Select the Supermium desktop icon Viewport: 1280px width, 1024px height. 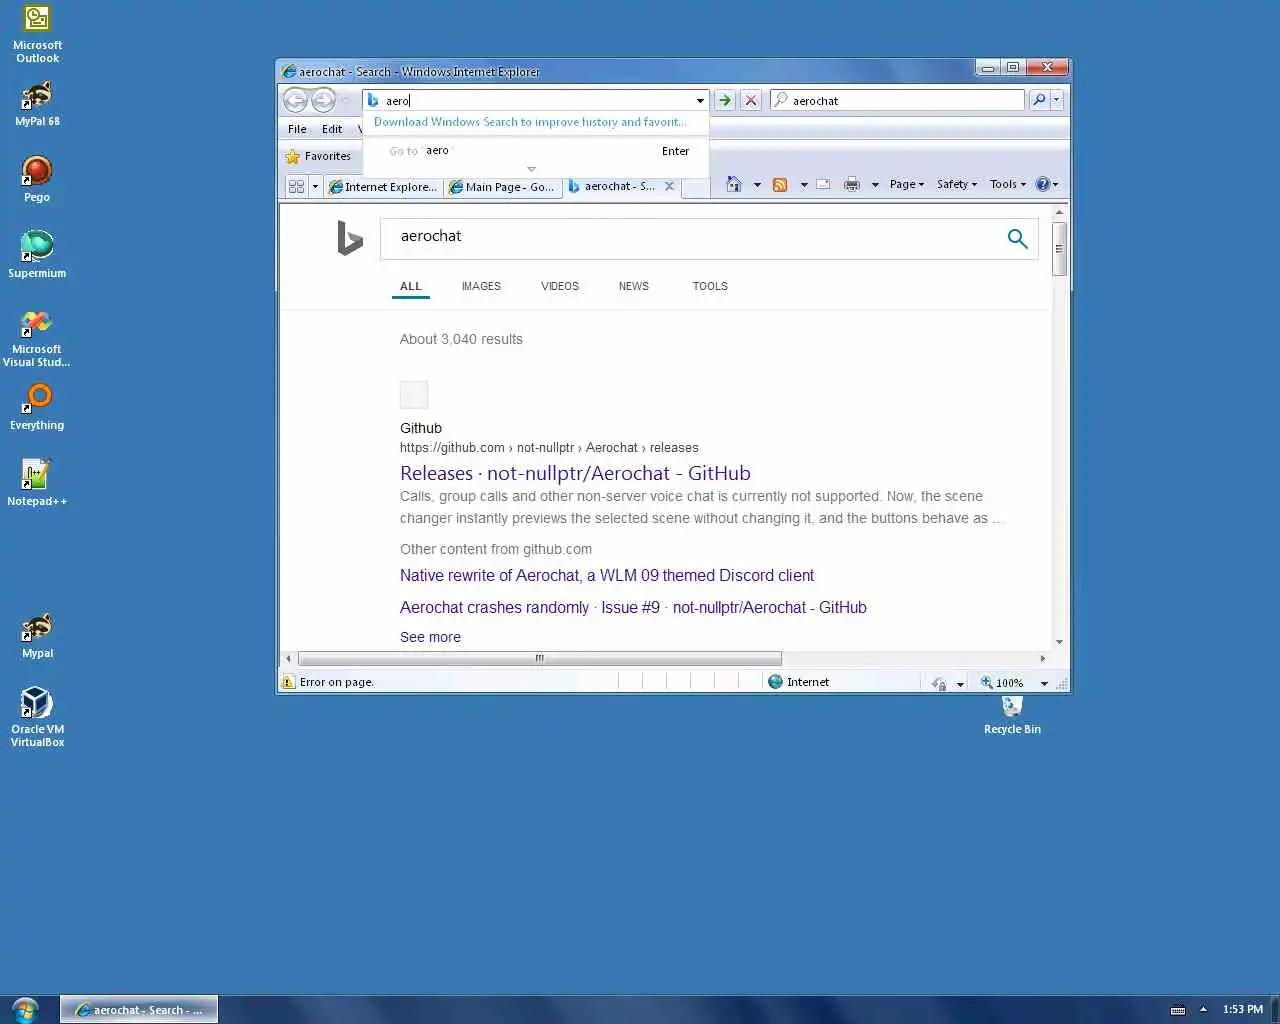(x=37, y=254)
